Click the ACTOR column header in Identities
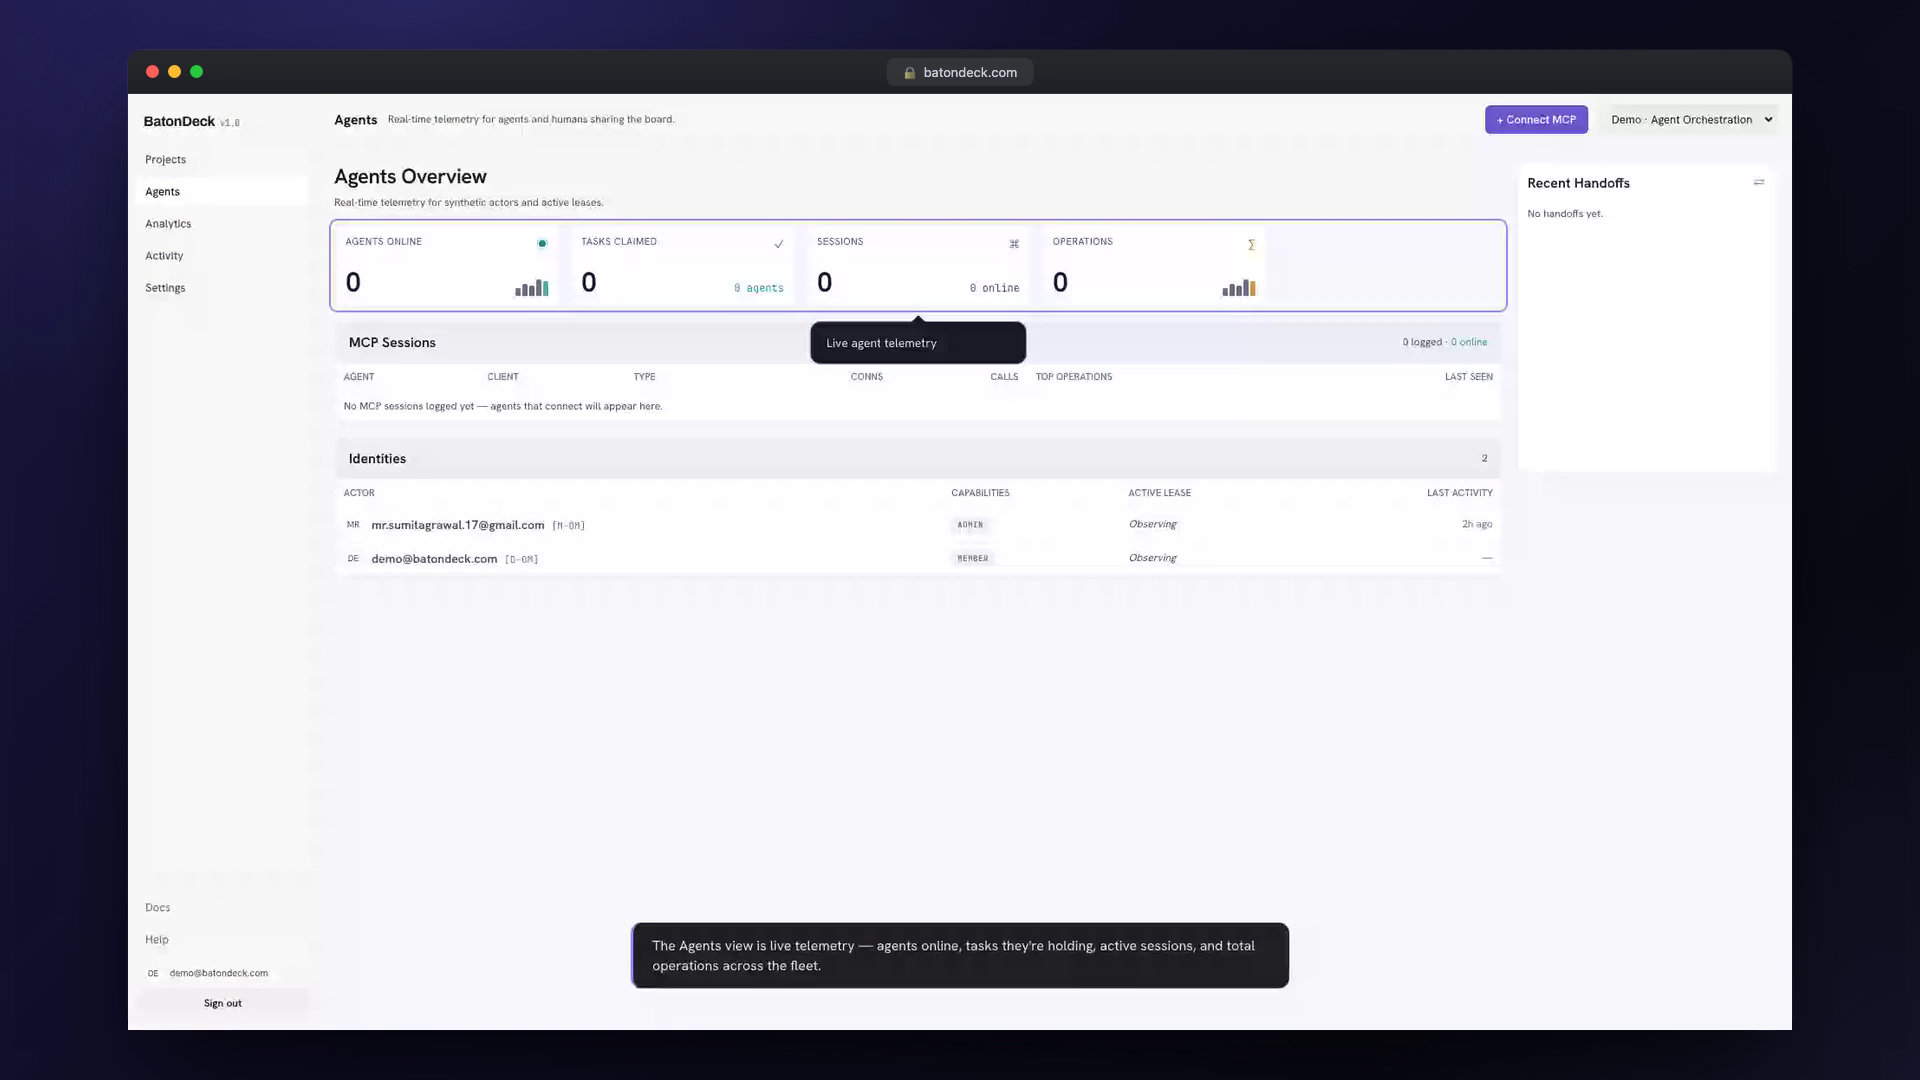Screen dimensions: 1920x1080 pyautogui.click(x=359, y=493)
